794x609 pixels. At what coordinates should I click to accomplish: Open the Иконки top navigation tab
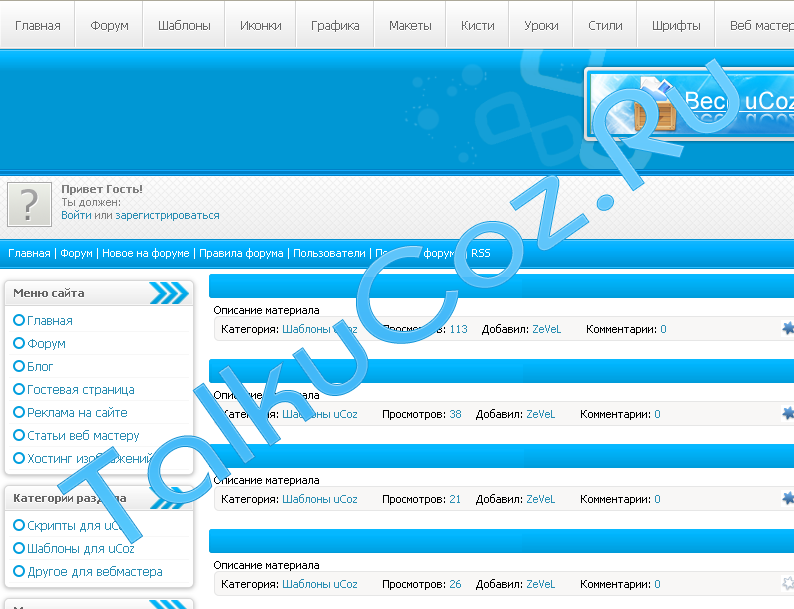[260, 25]
